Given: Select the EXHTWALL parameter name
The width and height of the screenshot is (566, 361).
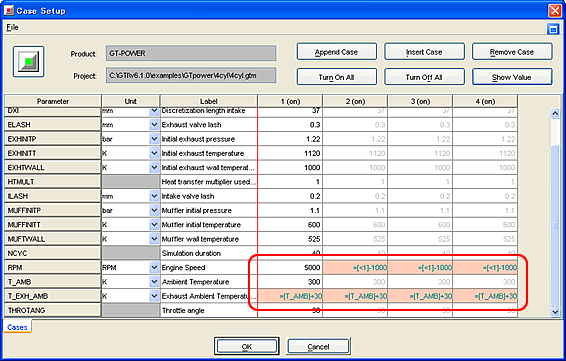Looking at the screenshot, I should click(x=52, y=168).
